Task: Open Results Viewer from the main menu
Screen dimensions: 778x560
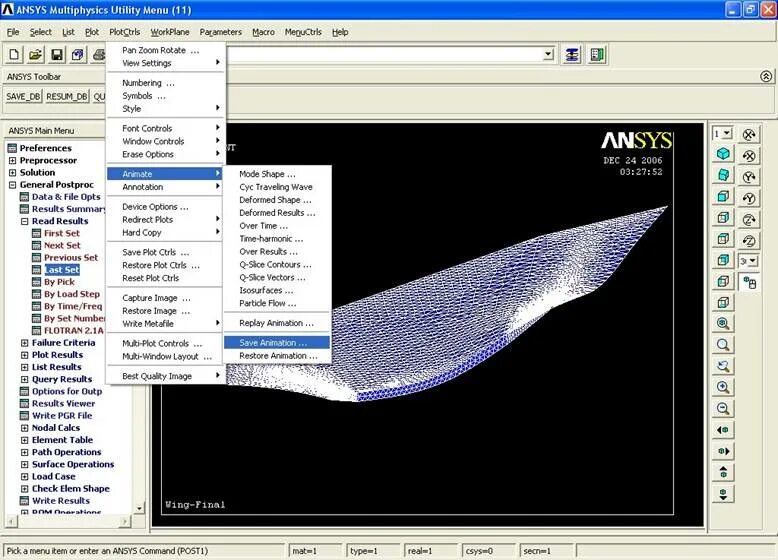Action: click(64, 404)
